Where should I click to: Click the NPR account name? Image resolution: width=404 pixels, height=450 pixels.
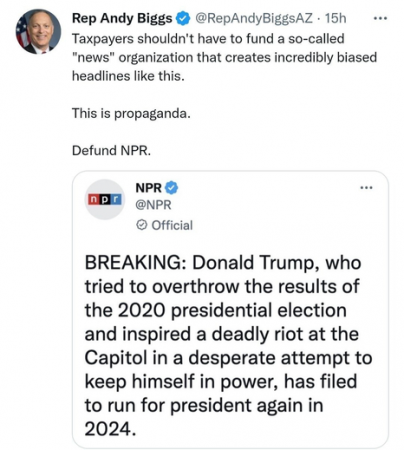pos(148,188)
